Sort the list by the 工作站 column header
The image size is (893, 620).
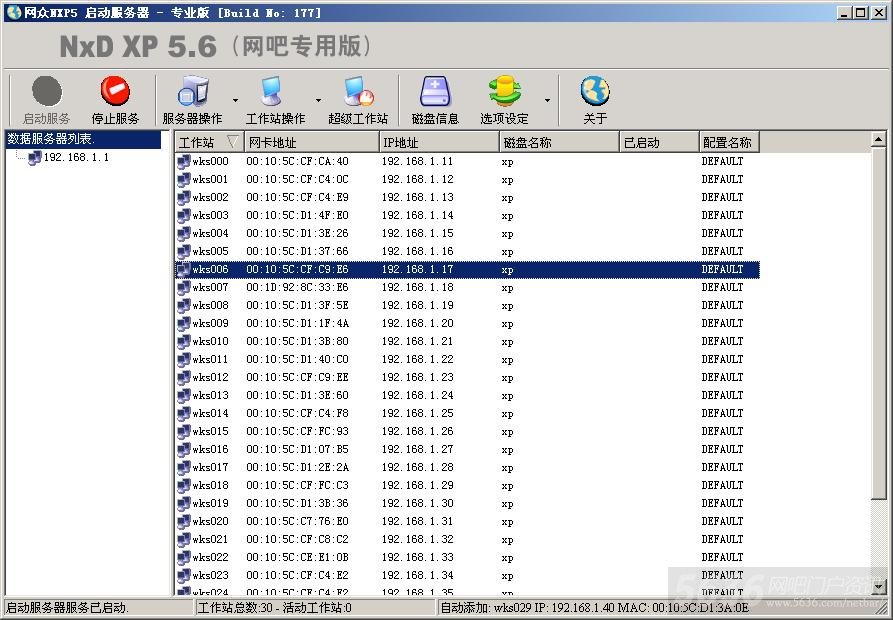point(210,142)
